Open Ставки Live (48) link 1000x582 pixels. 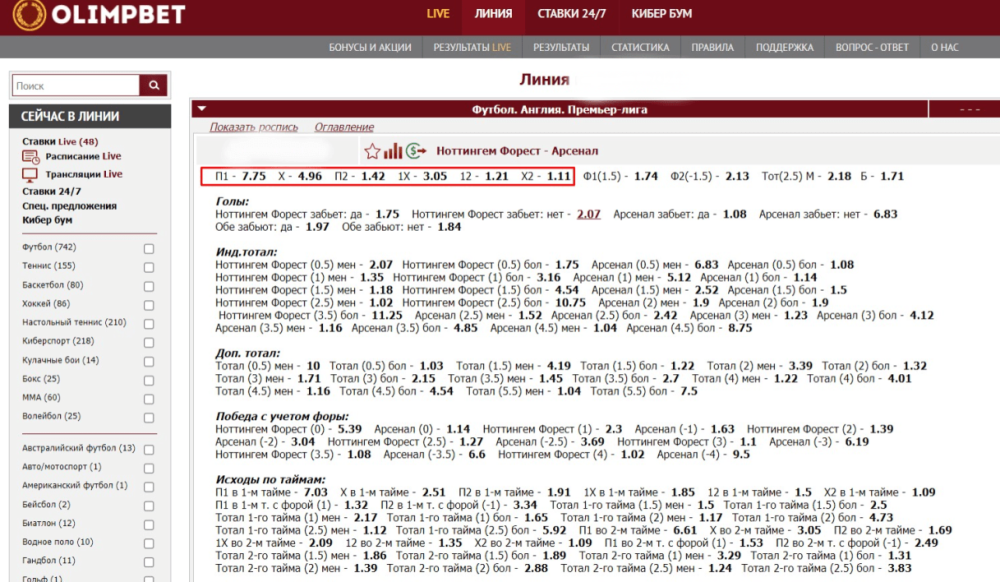(x=60, y=142)
